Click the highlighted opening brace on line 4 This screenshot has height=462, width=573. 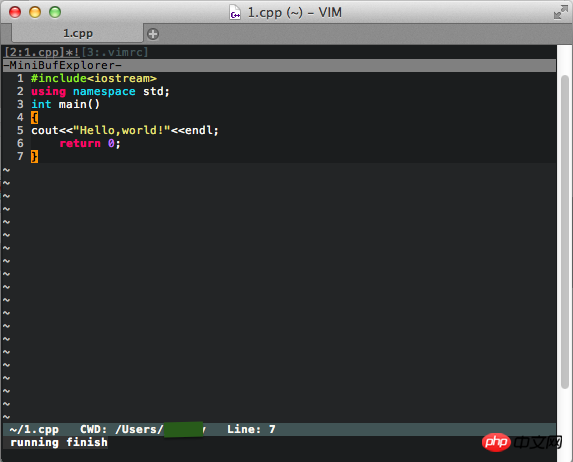[34, 117]
